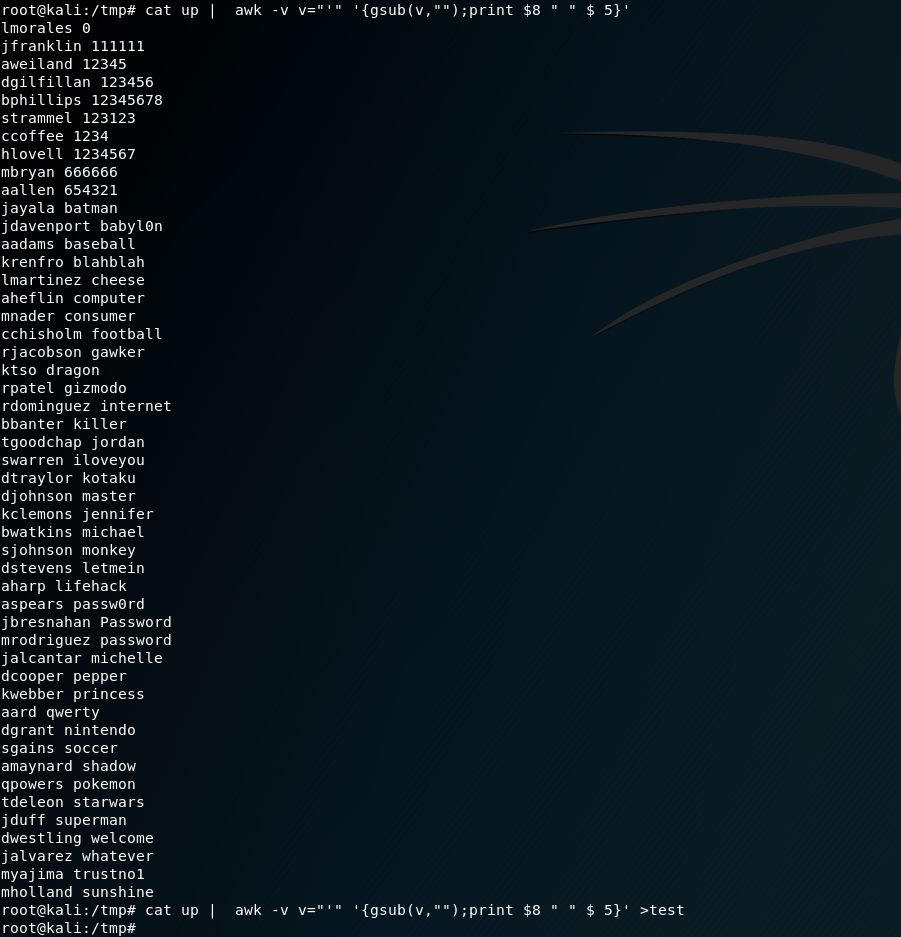Image resolution: width=901 pixels, height=937 pixels.
Task: Select the "qpowers pokemon" row
Action: (x=69, y=784)
